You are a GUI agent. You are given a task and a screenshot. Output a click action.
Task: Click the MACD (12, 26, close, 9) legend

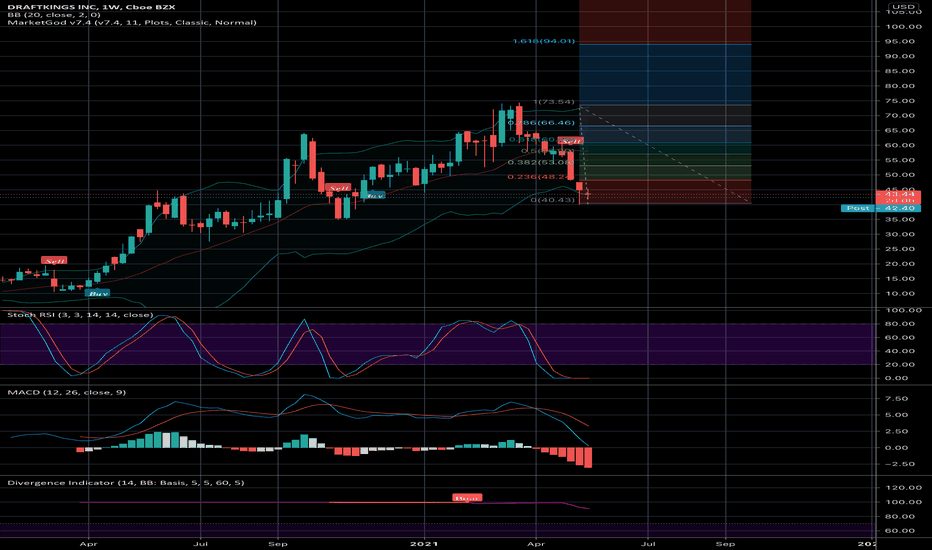pyautogui.click(x=67, y=392)
